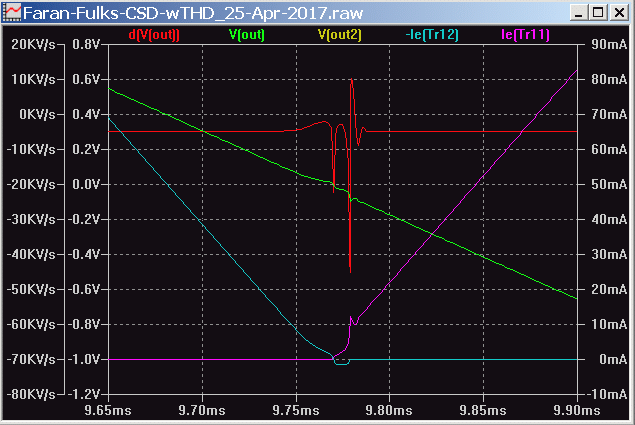635x425 pixels.
Task: Click the 0mA right axis label
Action: (x=613, y=359)
